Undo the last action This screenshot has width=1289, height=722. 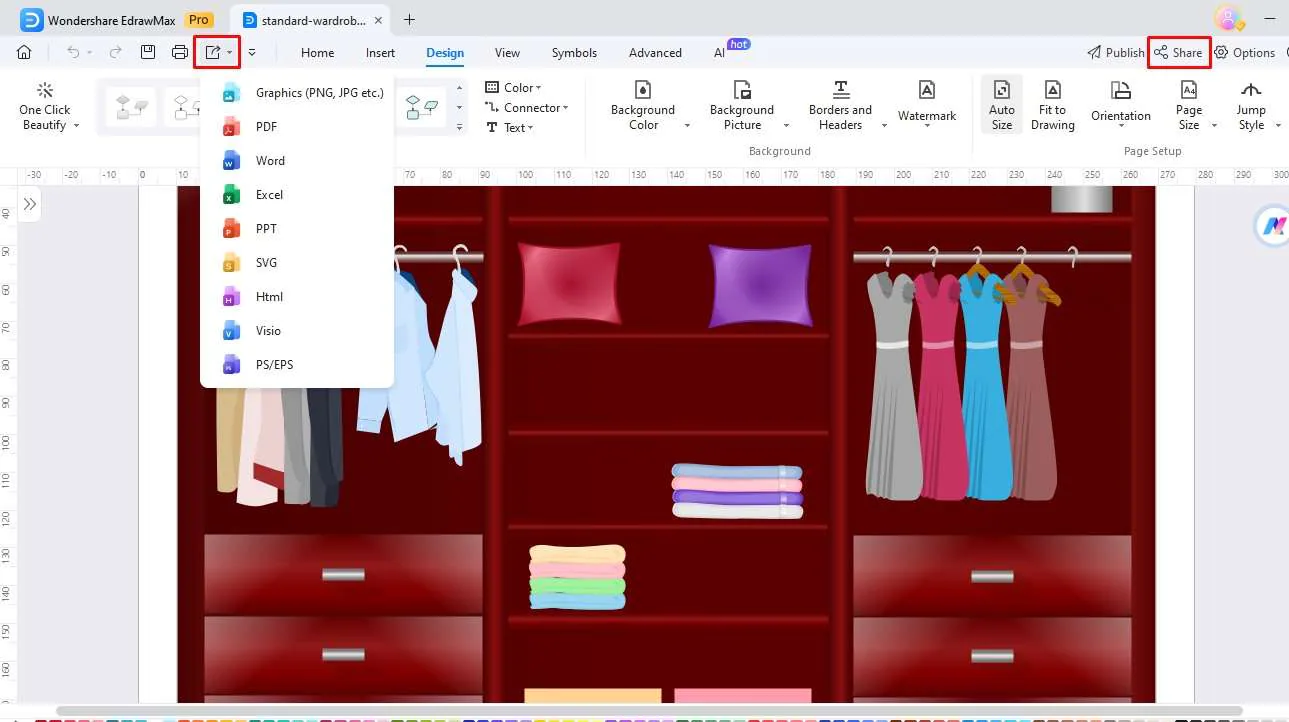73,52
